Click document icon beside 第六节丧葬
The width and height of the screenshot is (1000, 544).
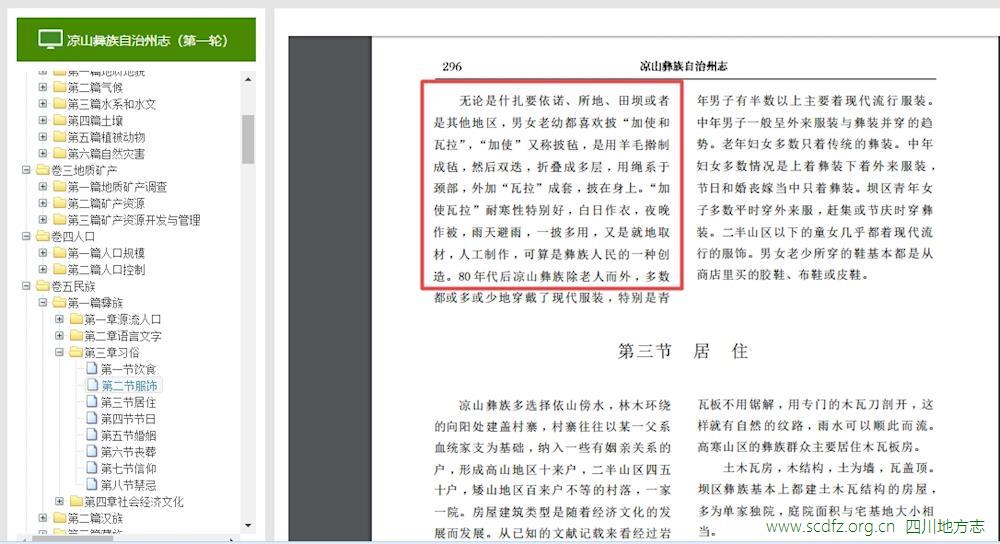(92, 452)
